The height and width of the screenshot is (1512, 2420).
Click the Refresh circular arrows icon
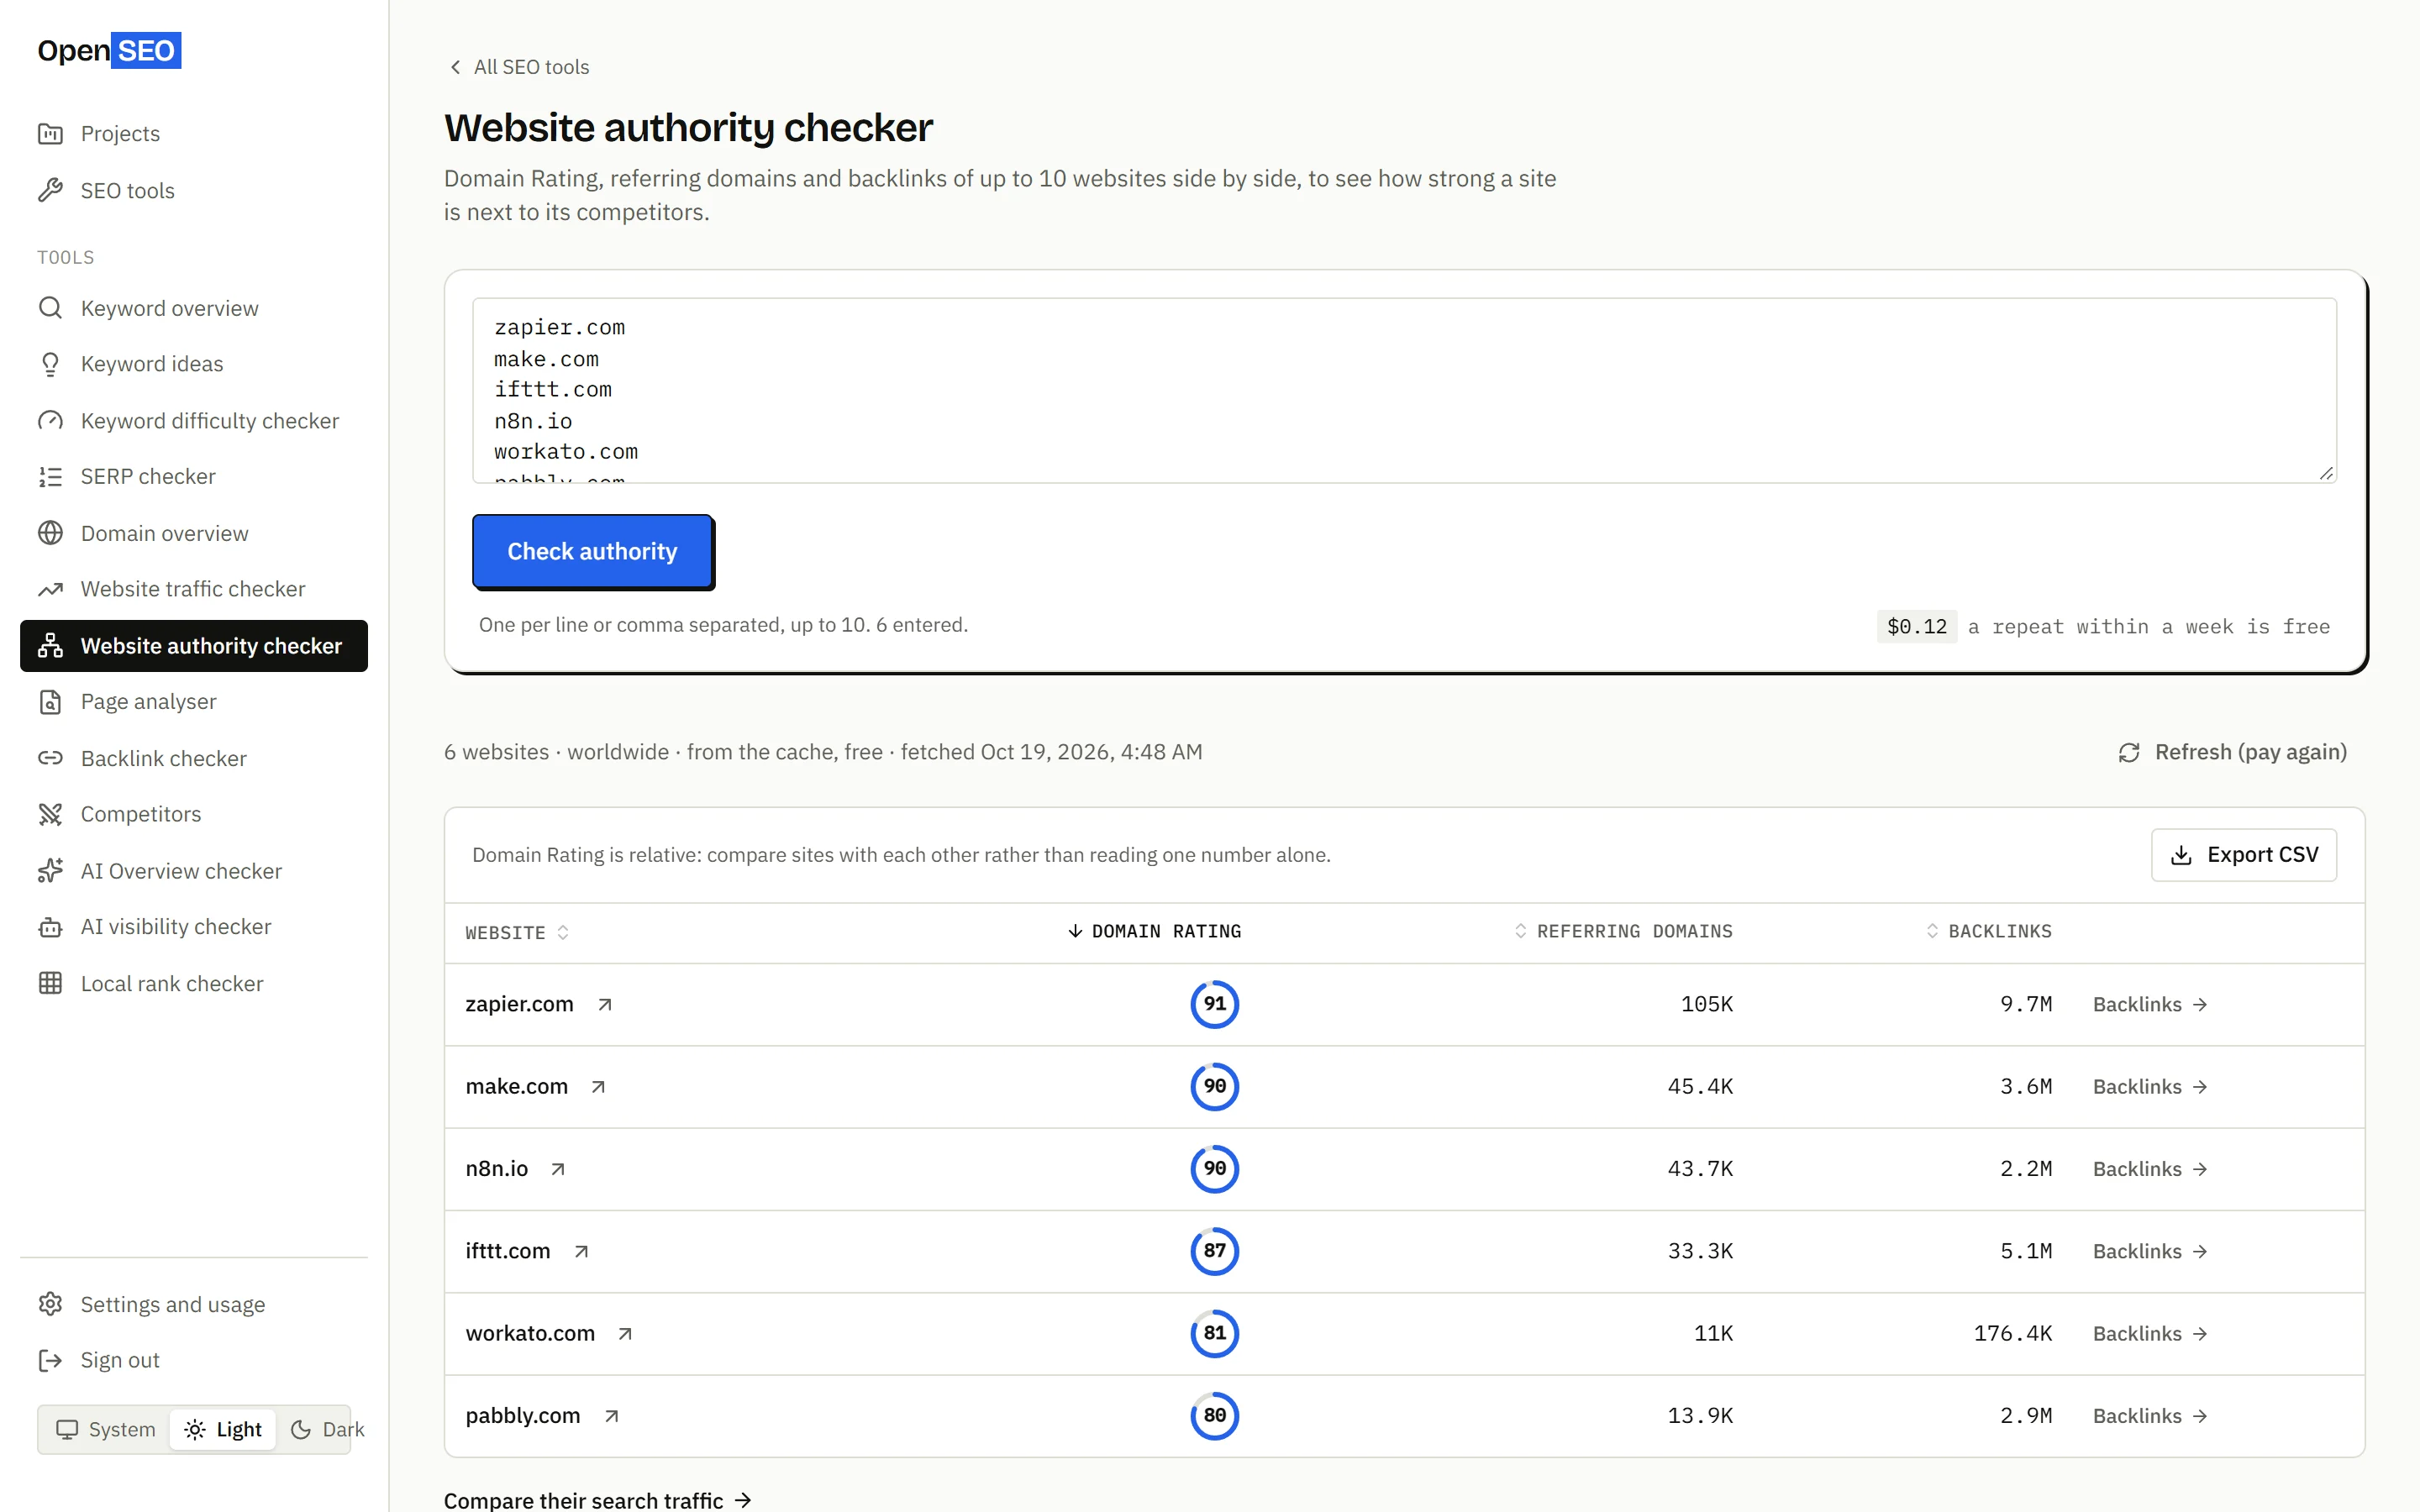[x=2129, y=752]
